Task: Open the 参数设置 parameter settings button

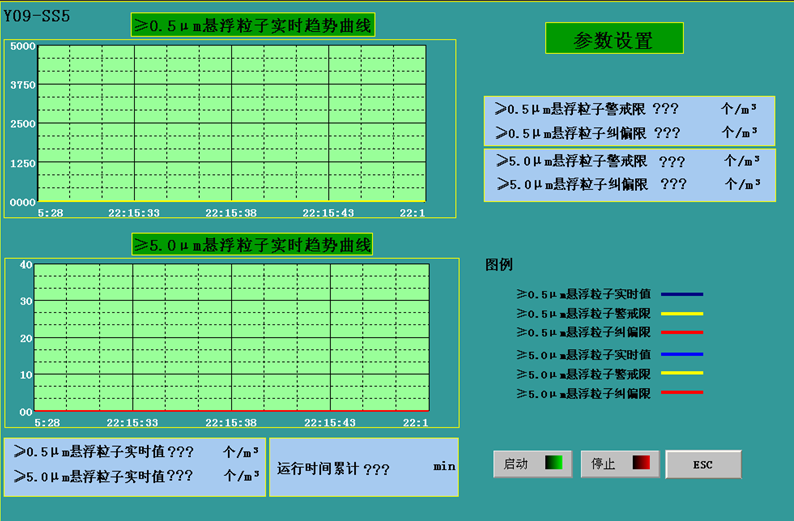Action: point(614,38)
